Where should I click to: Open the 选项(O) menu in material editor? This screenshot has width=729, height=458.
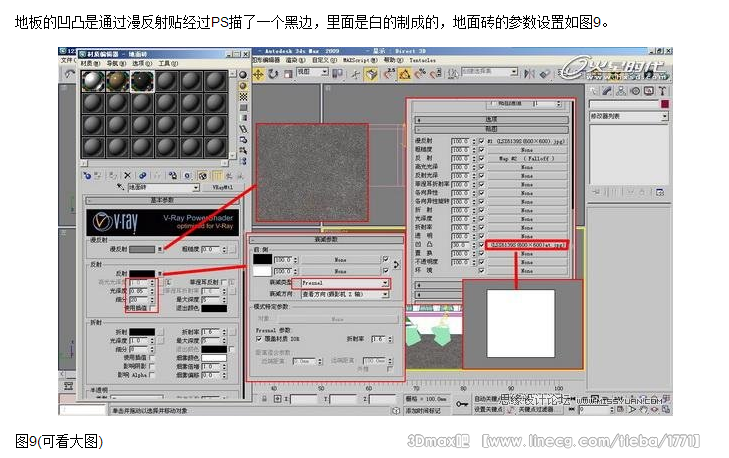point(142,63)
